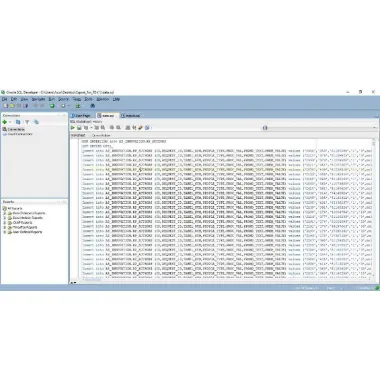The height and width of the screenshot is (380, 380).
Task: Click the Open folder icon in main toolbar
Action: [x=12, y=106]
